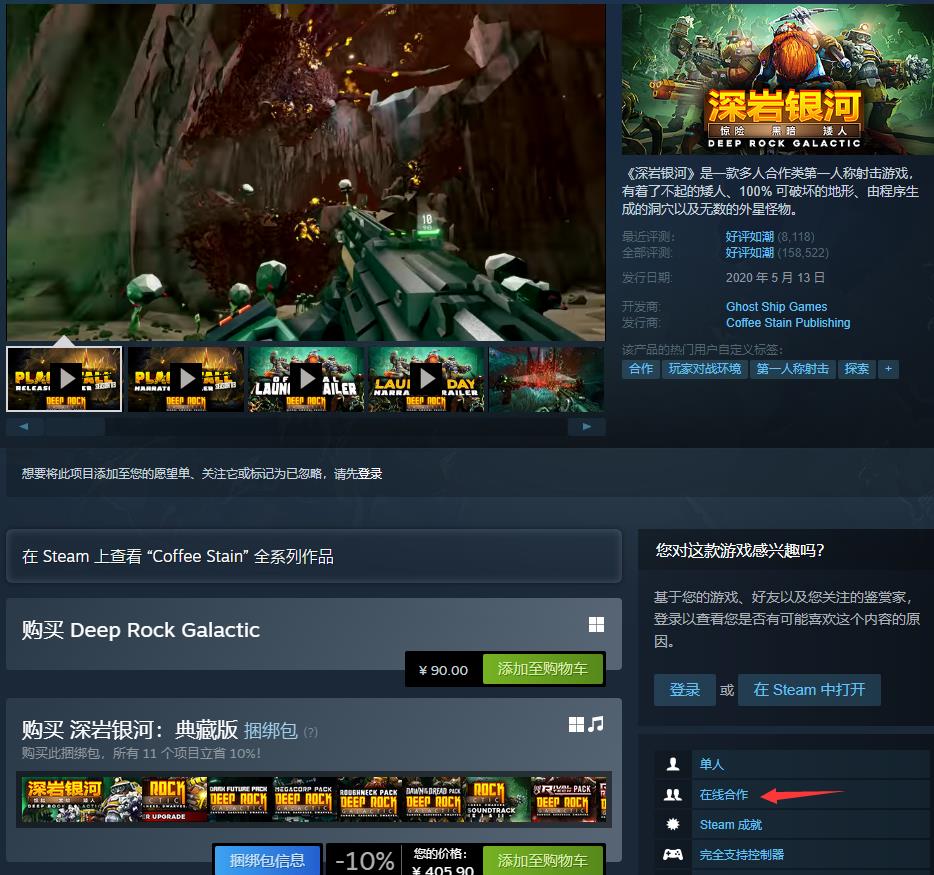Screen dimensions: 934x875
Task: Select the 第一人称射击 tag
Action: click(x=792, y=369)
